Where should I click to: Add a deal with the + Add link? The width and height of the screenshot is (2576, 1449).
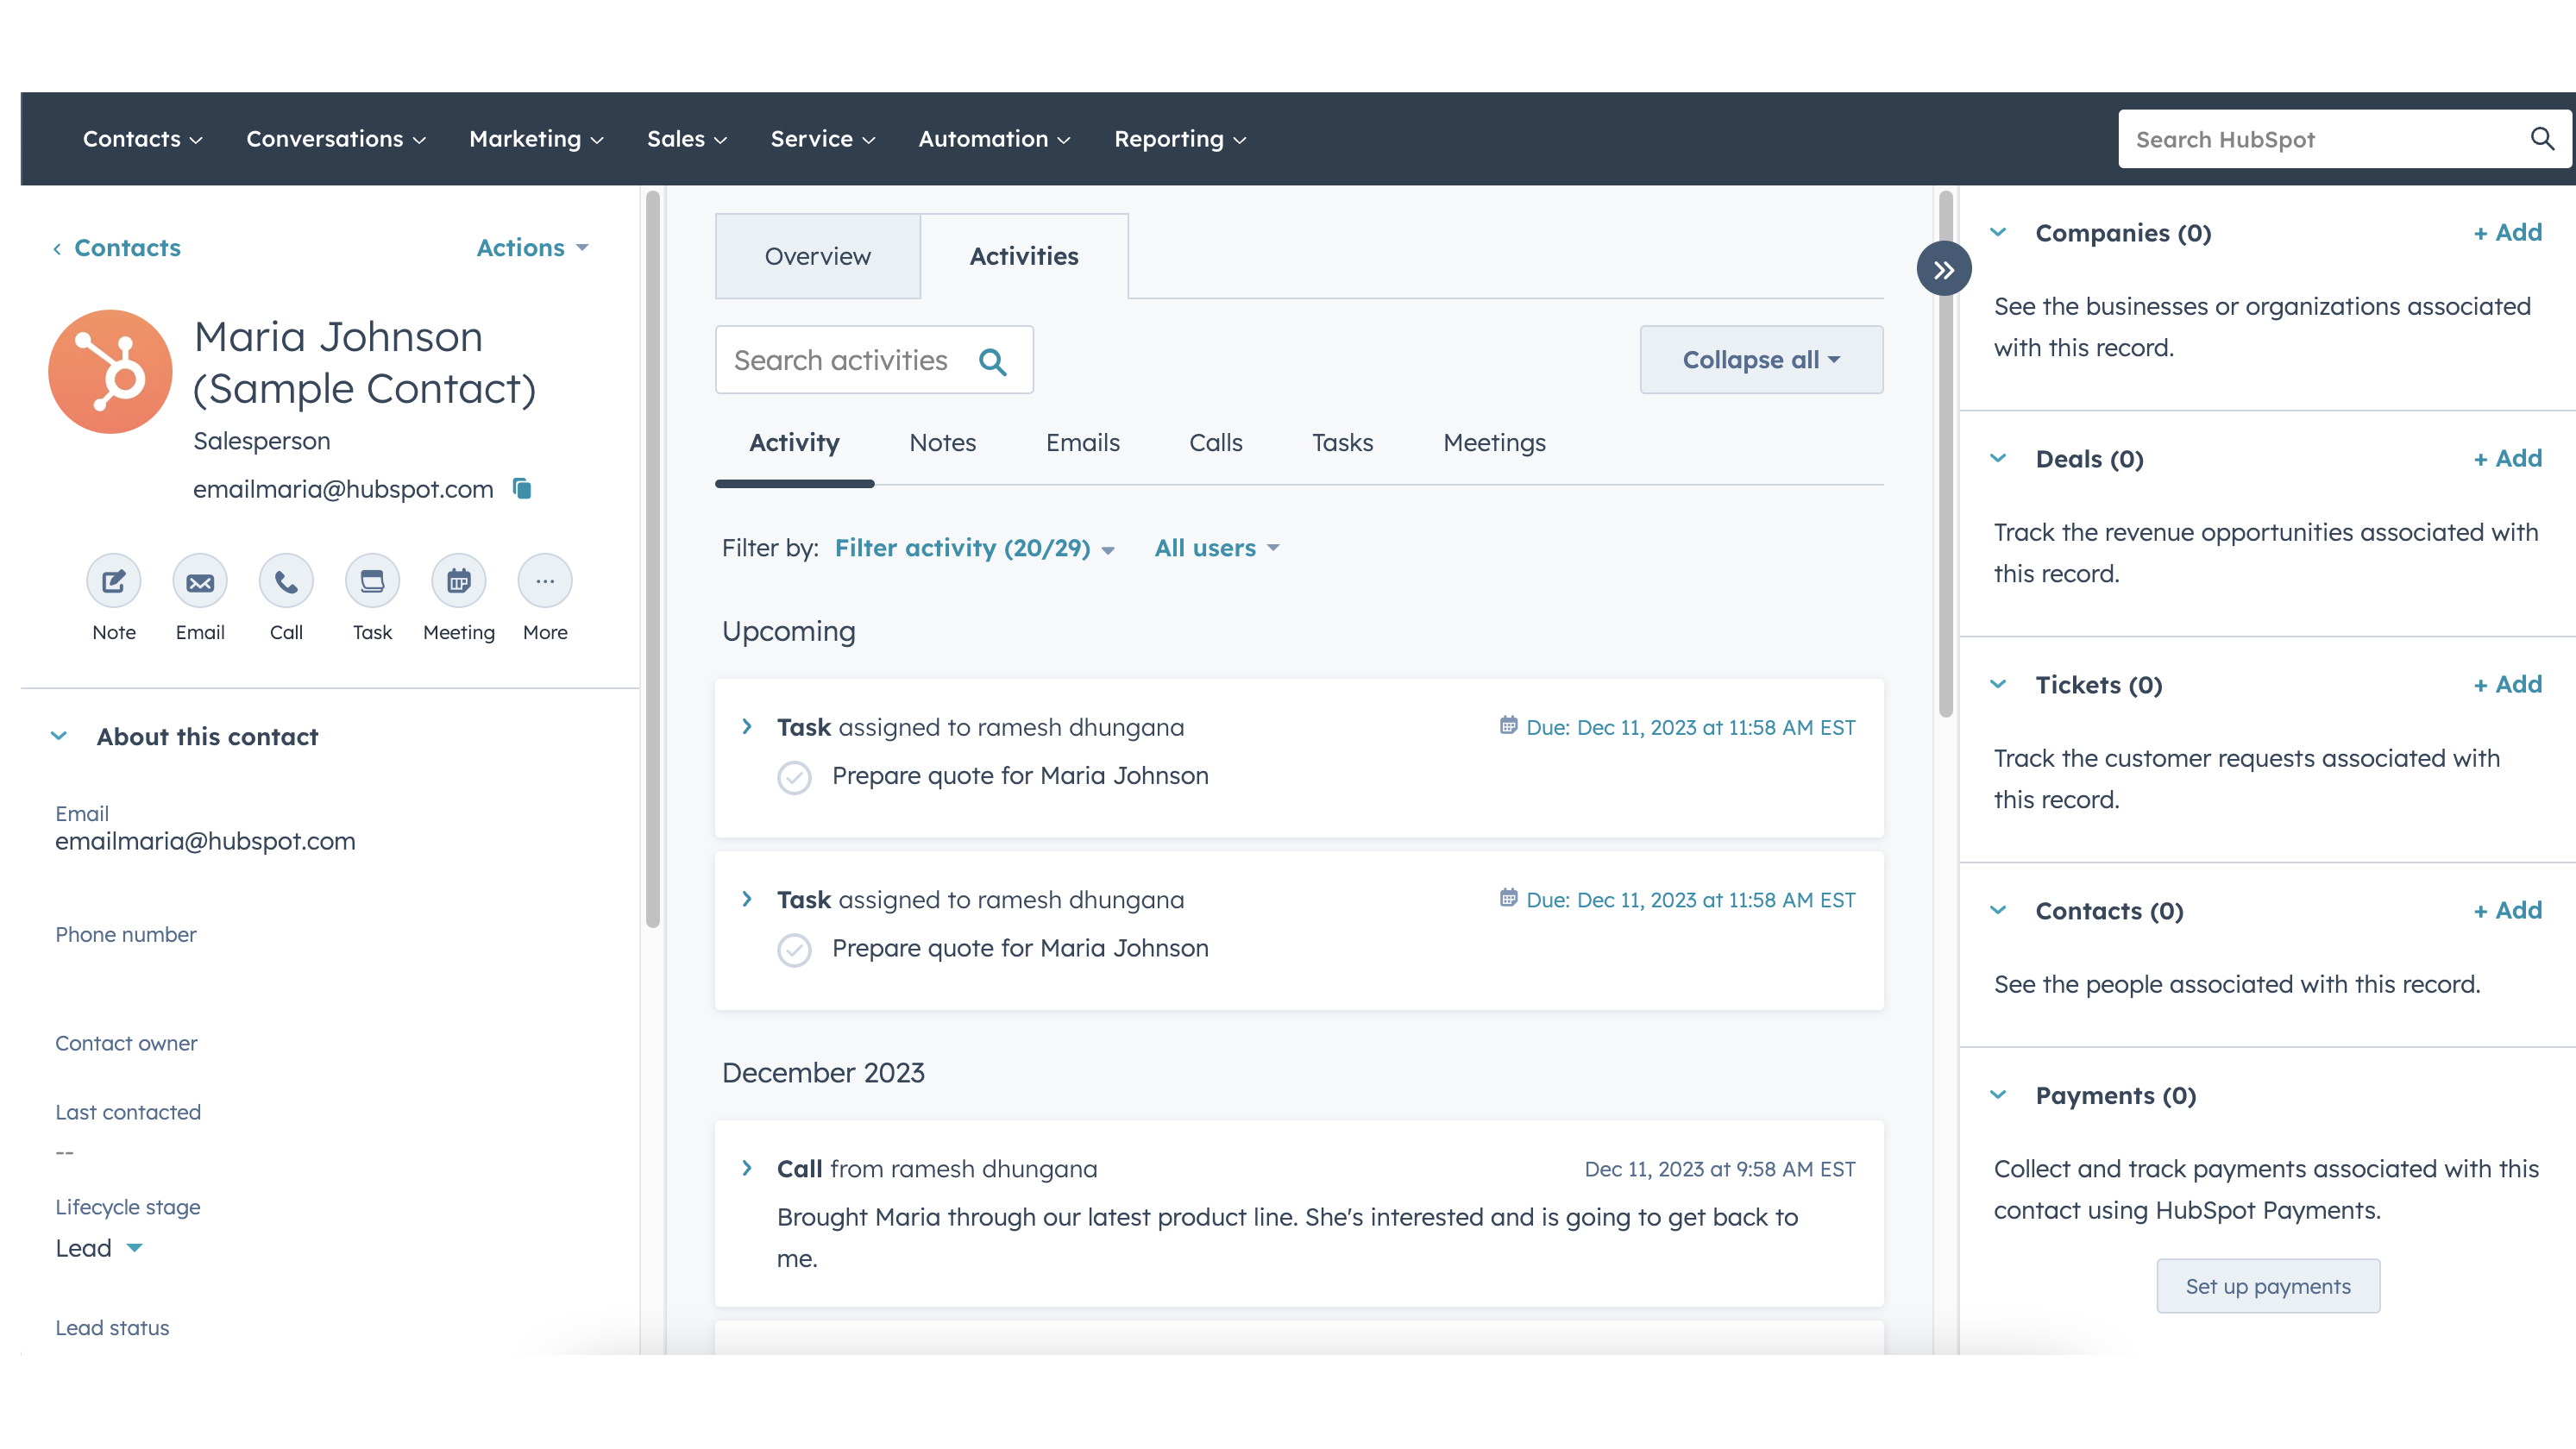coord(2506,458)
